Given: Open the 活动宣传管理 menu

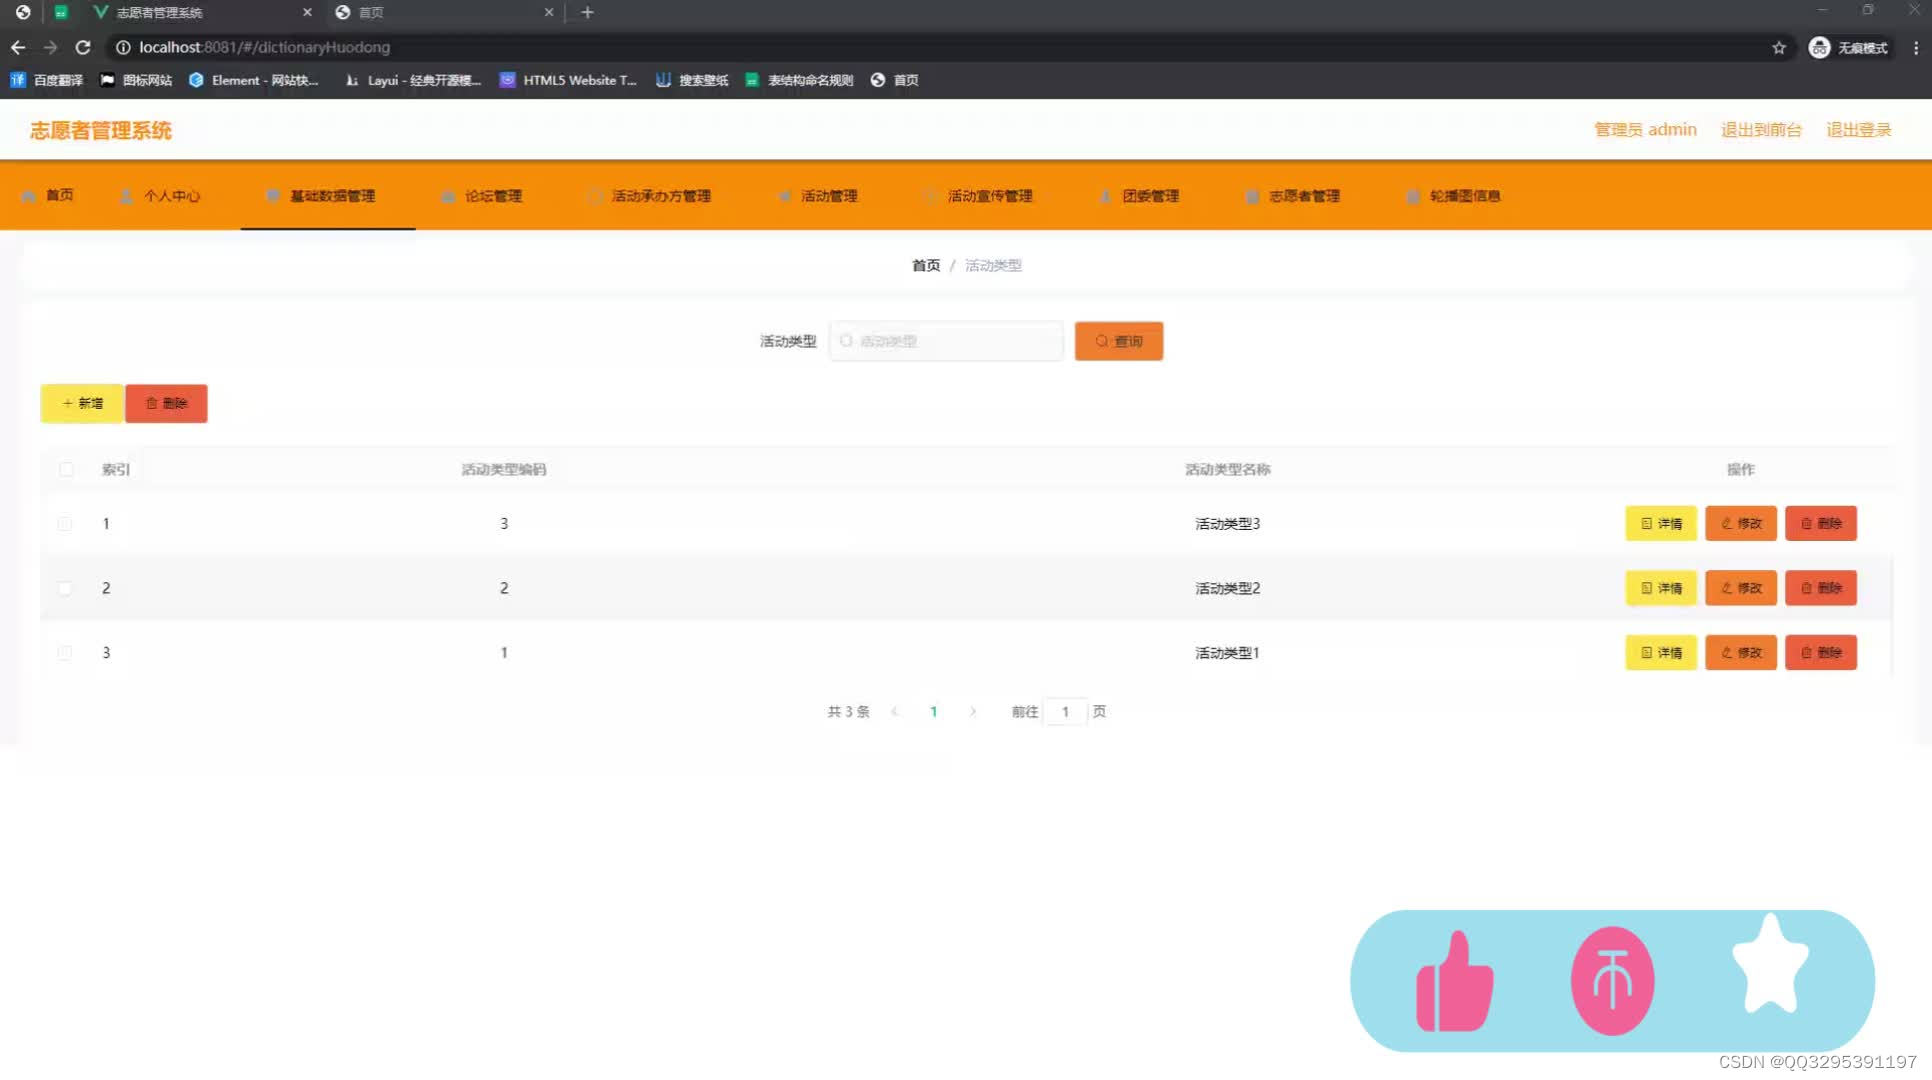Looking at the screenshot, I should (979, 195).
